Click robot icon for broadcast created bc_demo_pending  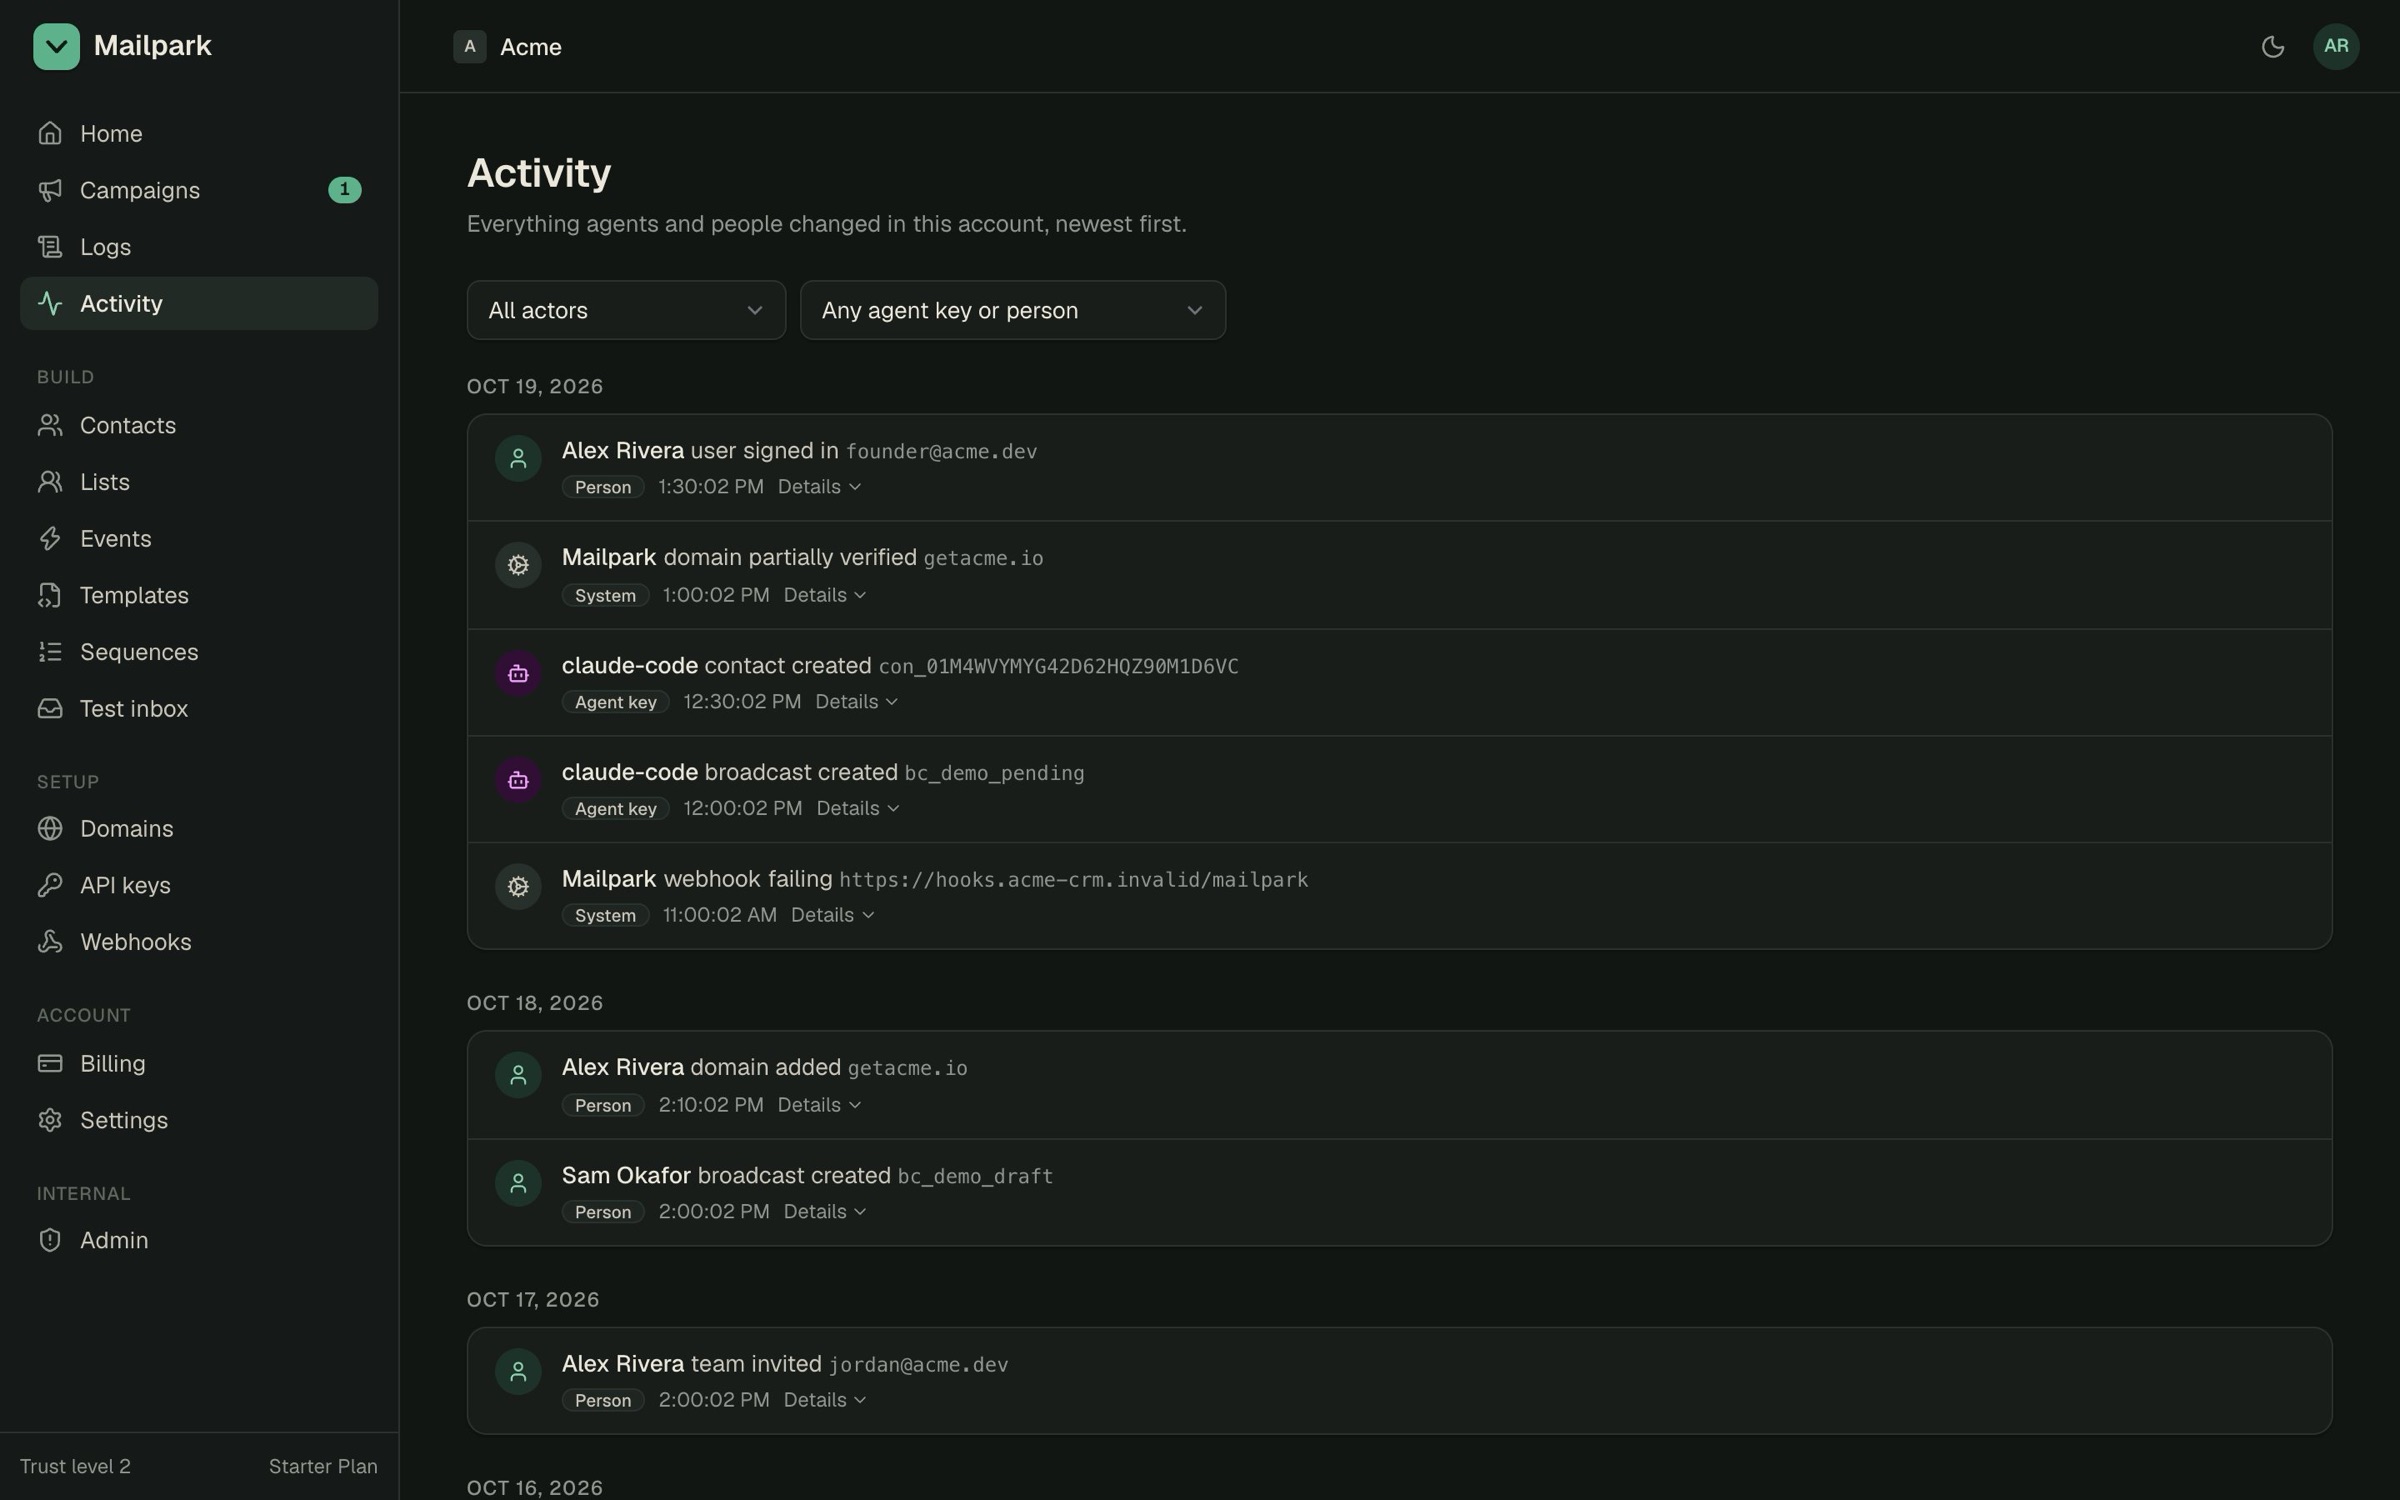click(518, 780)
